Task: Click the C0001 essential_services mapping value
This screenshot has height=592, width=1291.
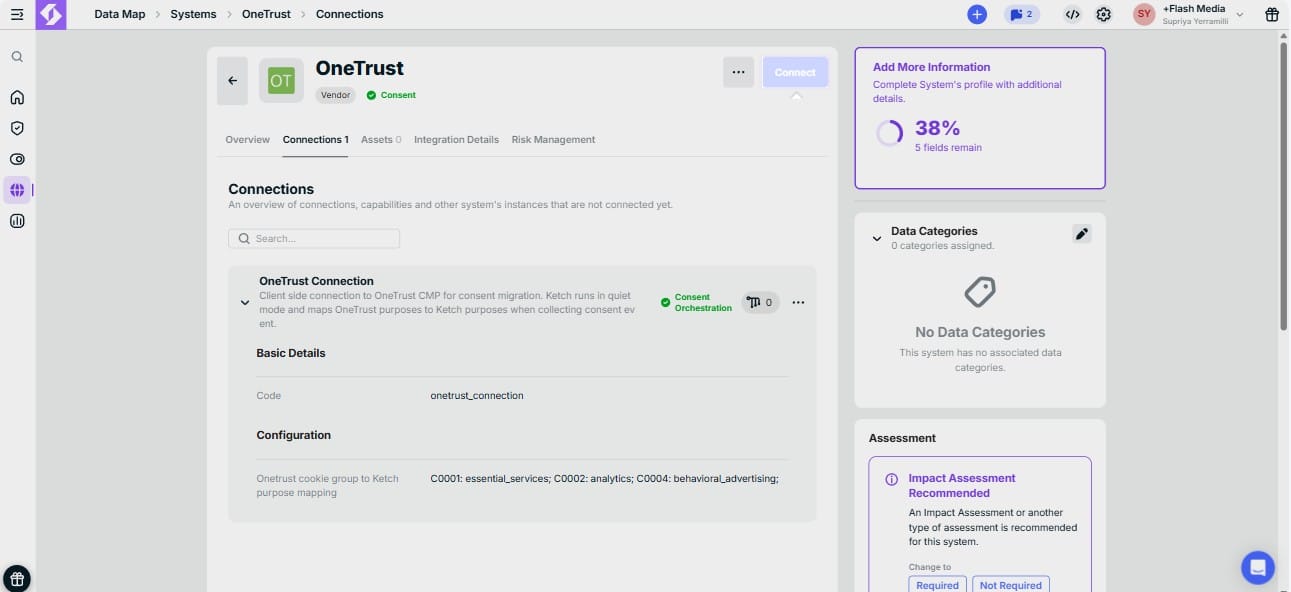Action: [604, 479]
